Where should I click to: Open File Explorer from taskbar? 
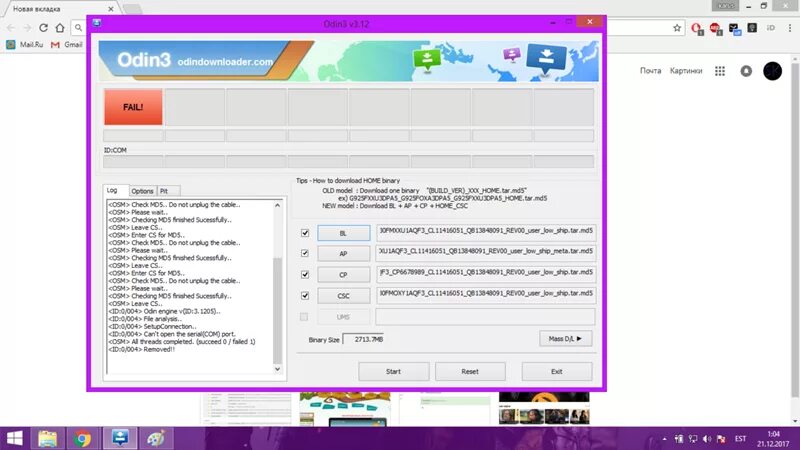48,438
